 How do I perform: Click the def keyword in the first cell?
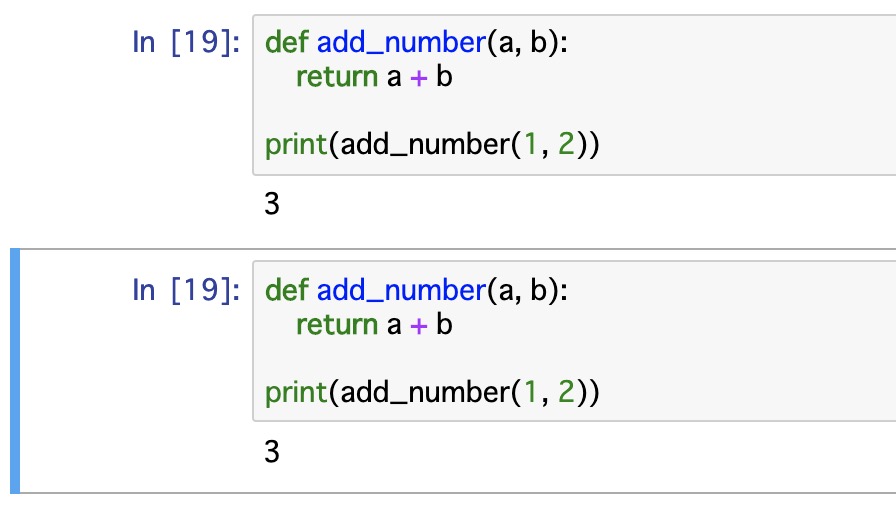click(287, 43)
